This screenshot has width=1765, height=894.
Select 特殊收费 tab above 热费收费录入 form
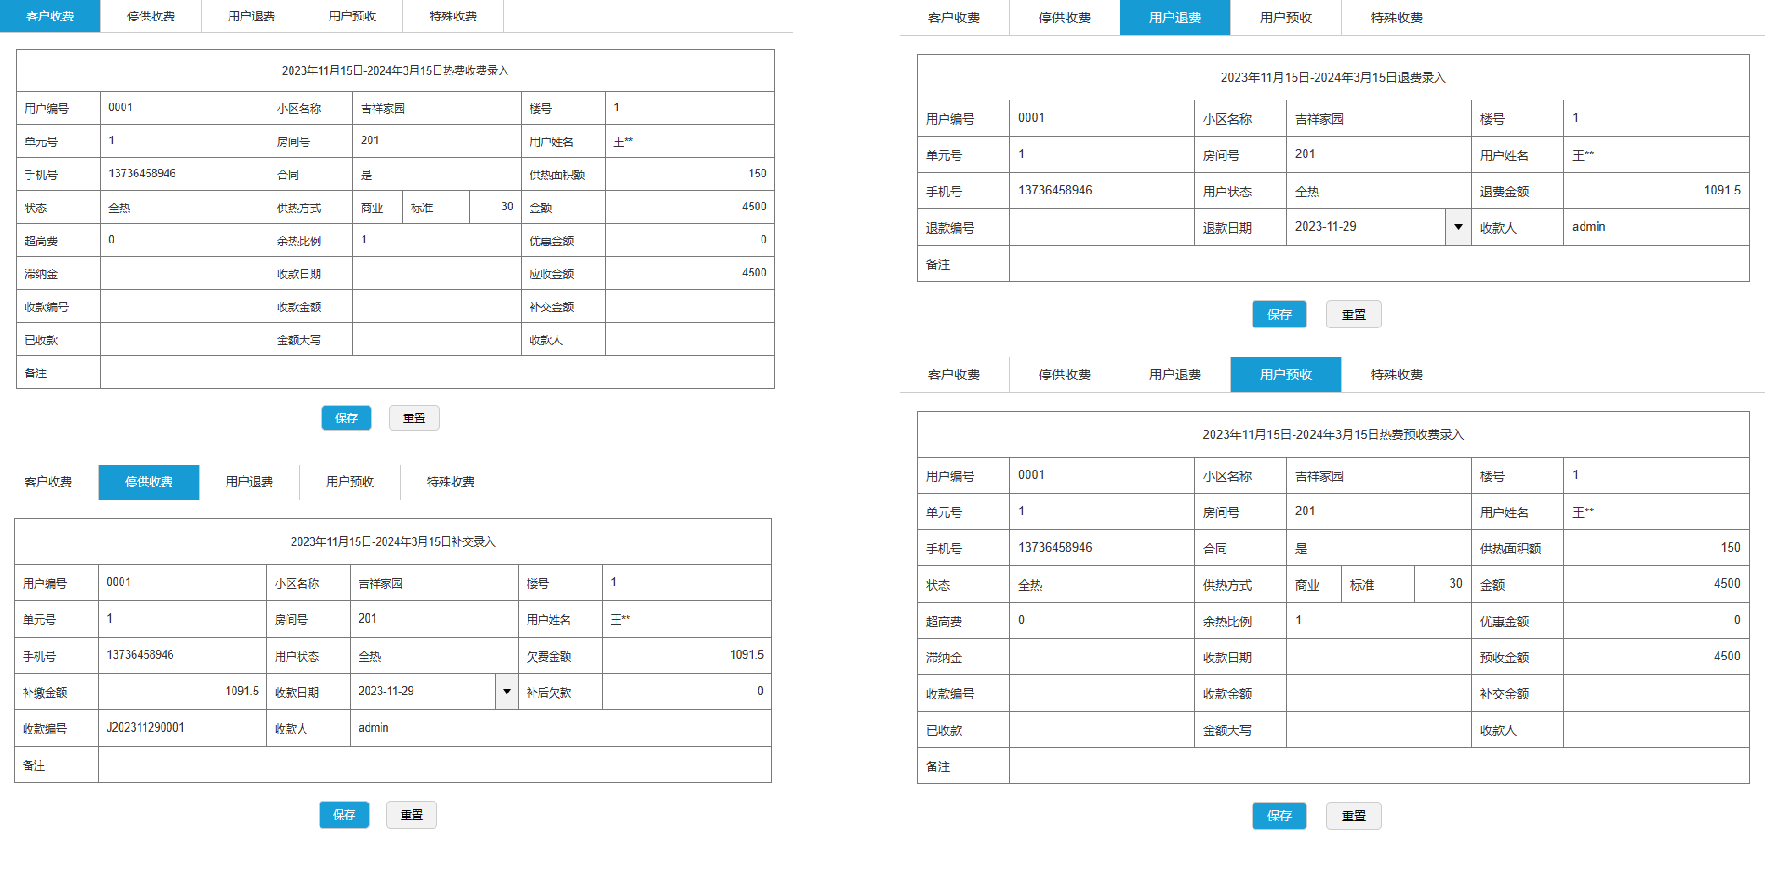click(453, 16)
